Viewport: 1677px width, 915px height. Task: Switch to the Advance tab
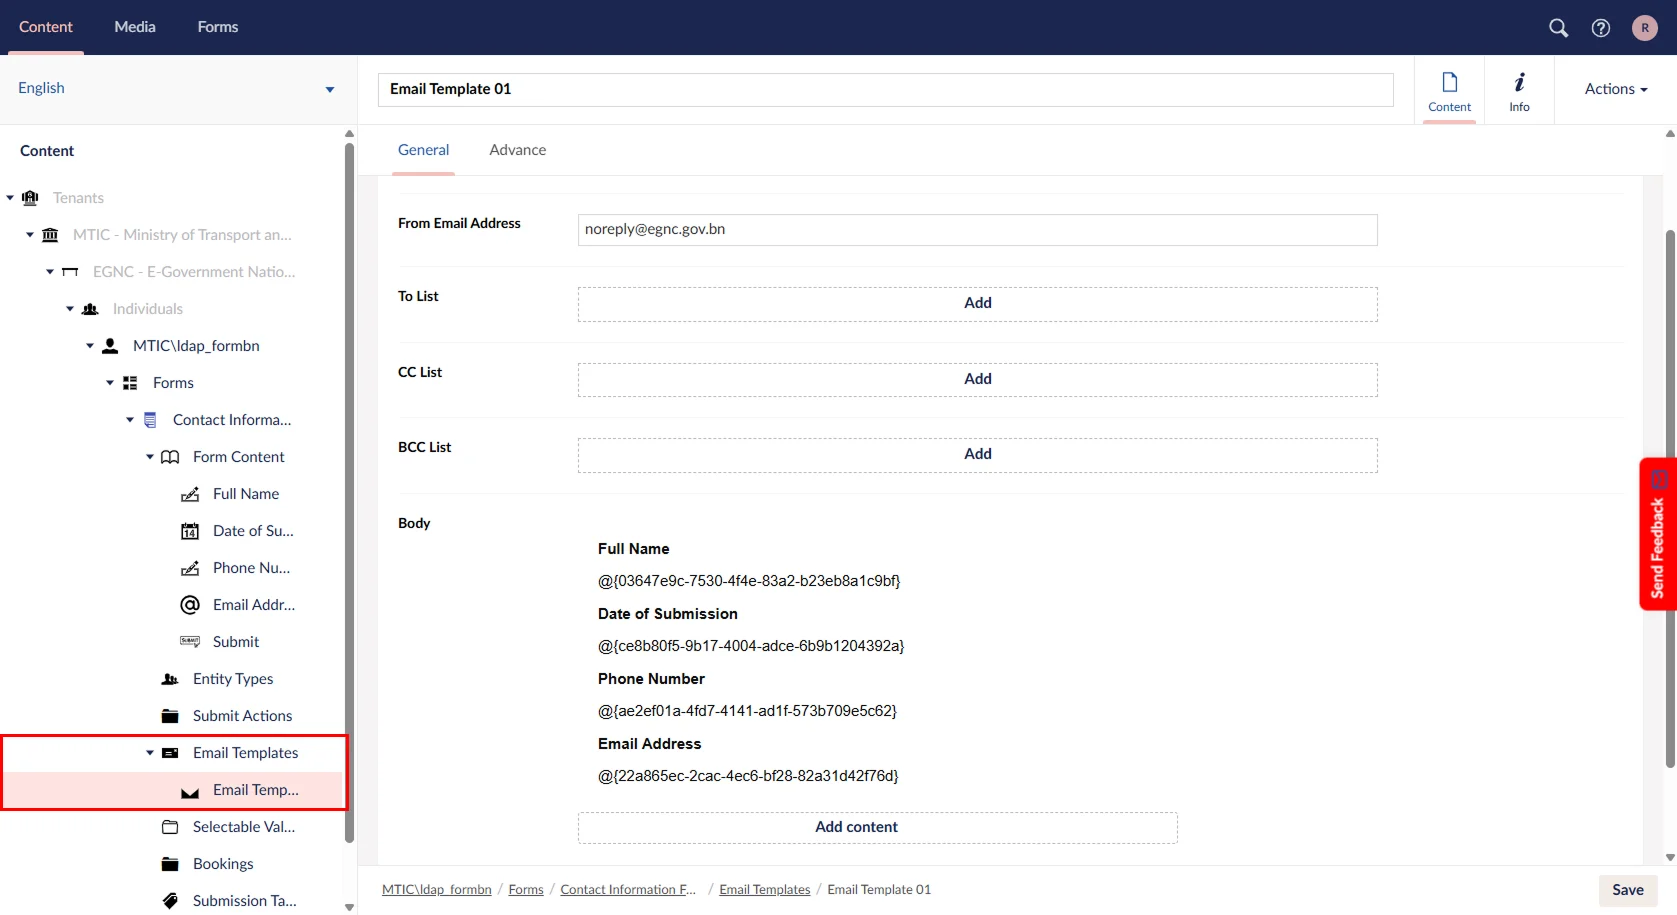click(x=517, y=150)
